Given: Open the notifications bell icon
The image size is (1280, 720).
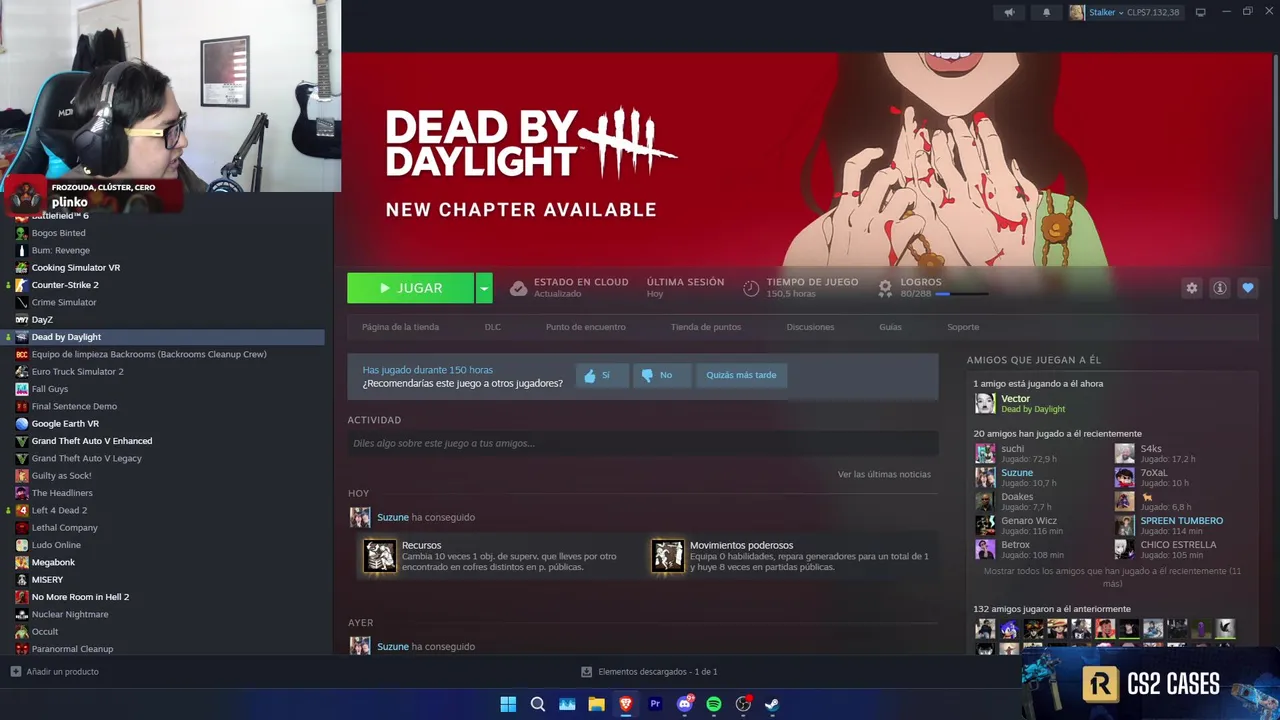Looking at the screenshot, I should 1047,12.
